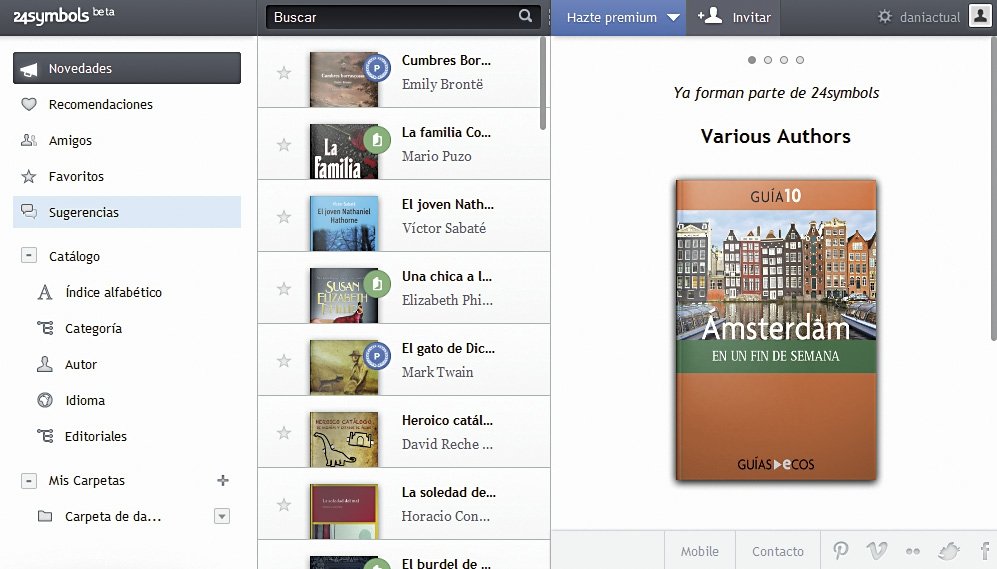This screenshot has width=997, height=569.
Task: Open El gato de Dic... cover
Action: 344,367
